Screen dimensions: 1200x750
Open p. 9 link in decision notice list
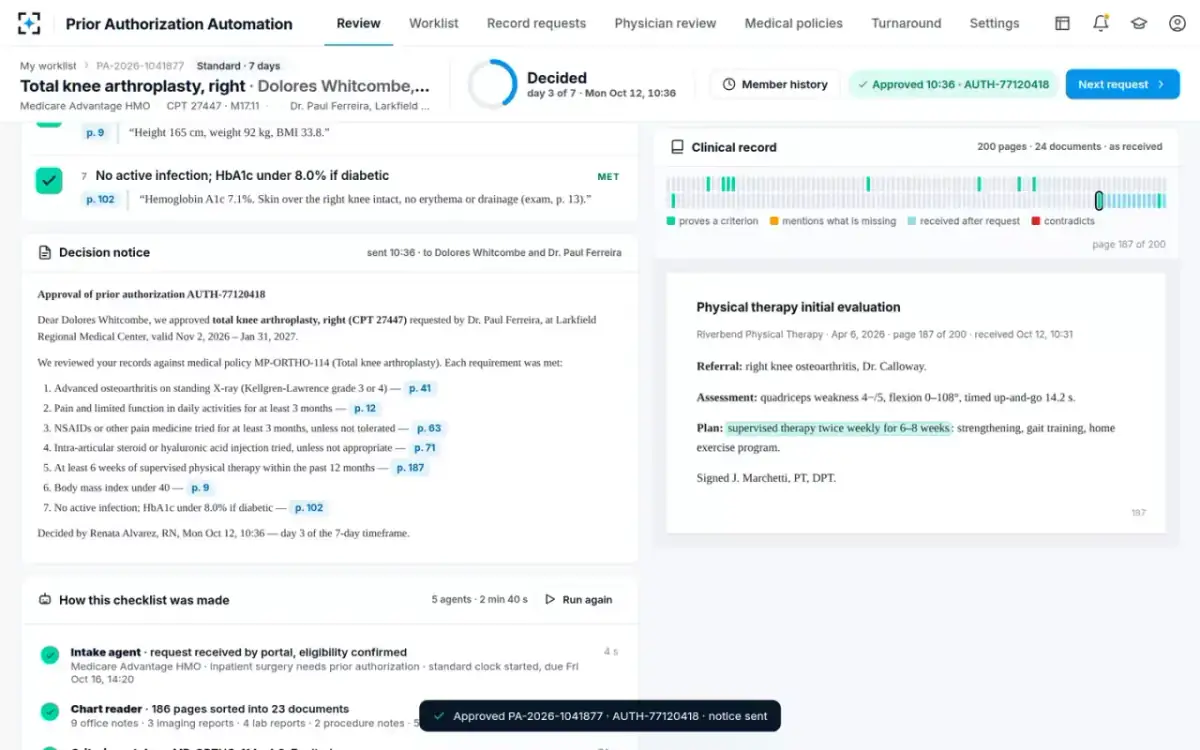click(200, 487)
